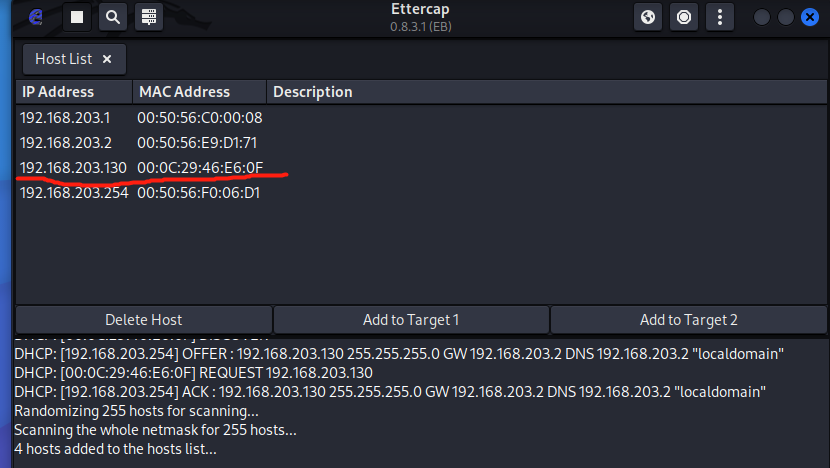Screen dimensions: 830x468
Task: Click the Add to Target 1 button
Action: pos(411,320)
